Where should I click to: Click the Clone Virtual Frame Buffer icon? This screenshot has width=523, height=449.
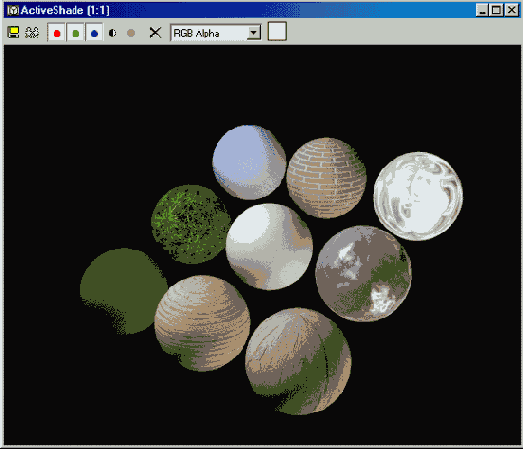pos(32,32)
